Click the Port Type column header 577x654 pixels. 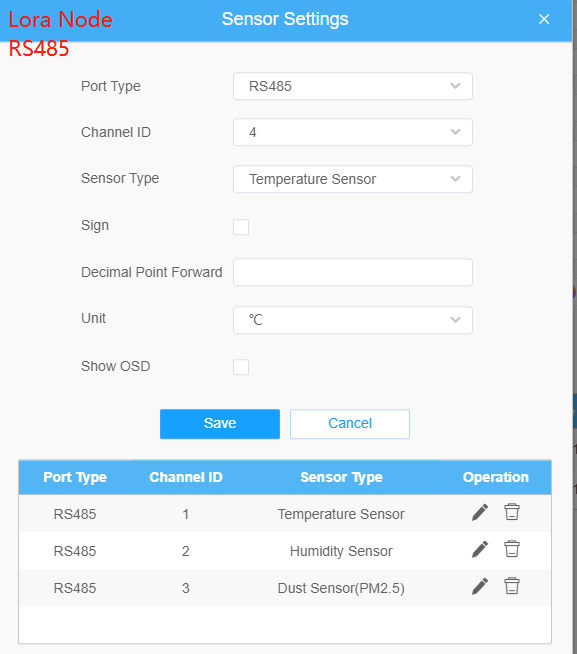[75, 478]
